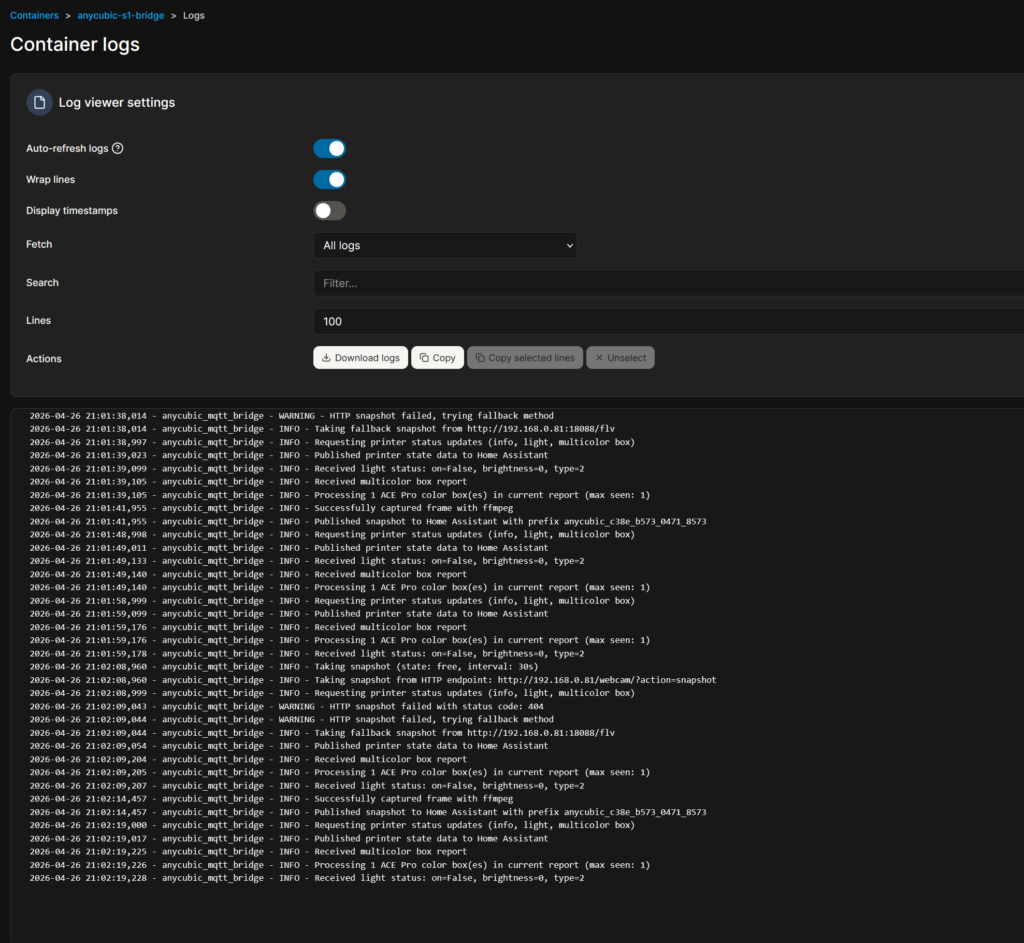Click the help icon next to Auto-refresh logs
This screenshot has height=943, width=1024.
118,149
